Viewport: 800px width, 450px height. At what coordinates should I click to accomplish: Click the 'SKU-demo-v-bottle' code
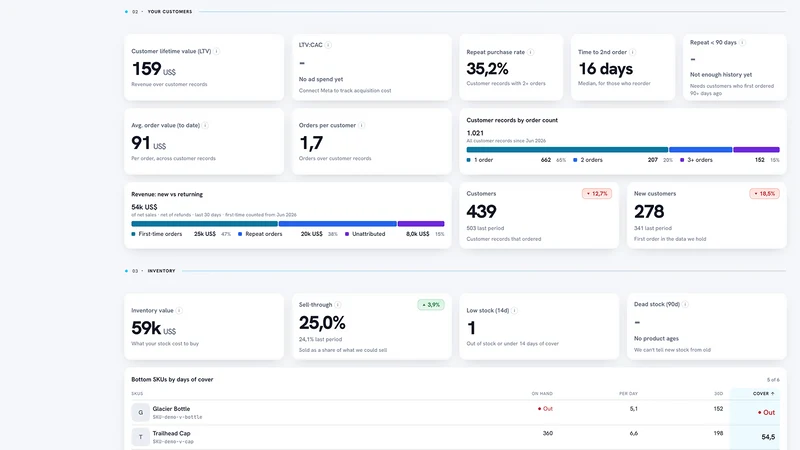[177, 417]
